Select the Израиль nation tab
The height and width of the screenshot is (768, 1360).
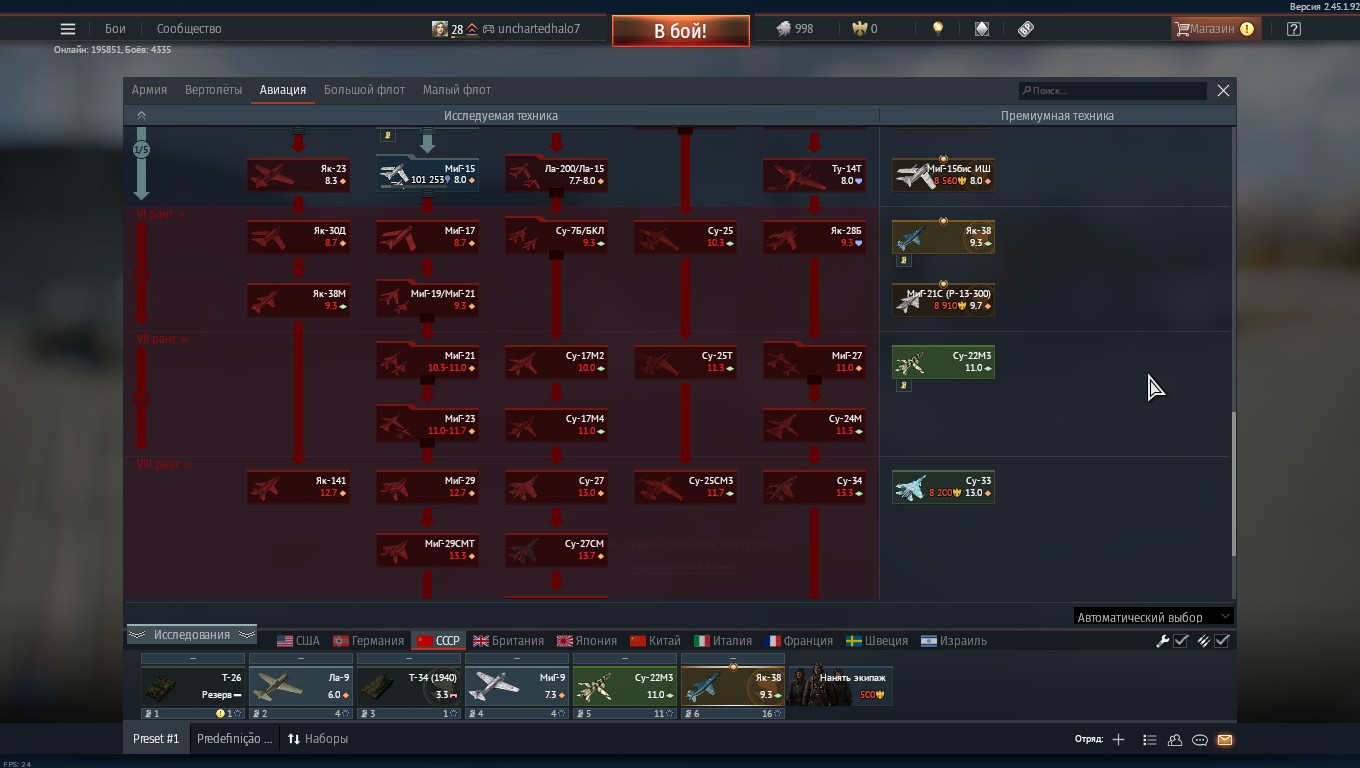[954, 641]
